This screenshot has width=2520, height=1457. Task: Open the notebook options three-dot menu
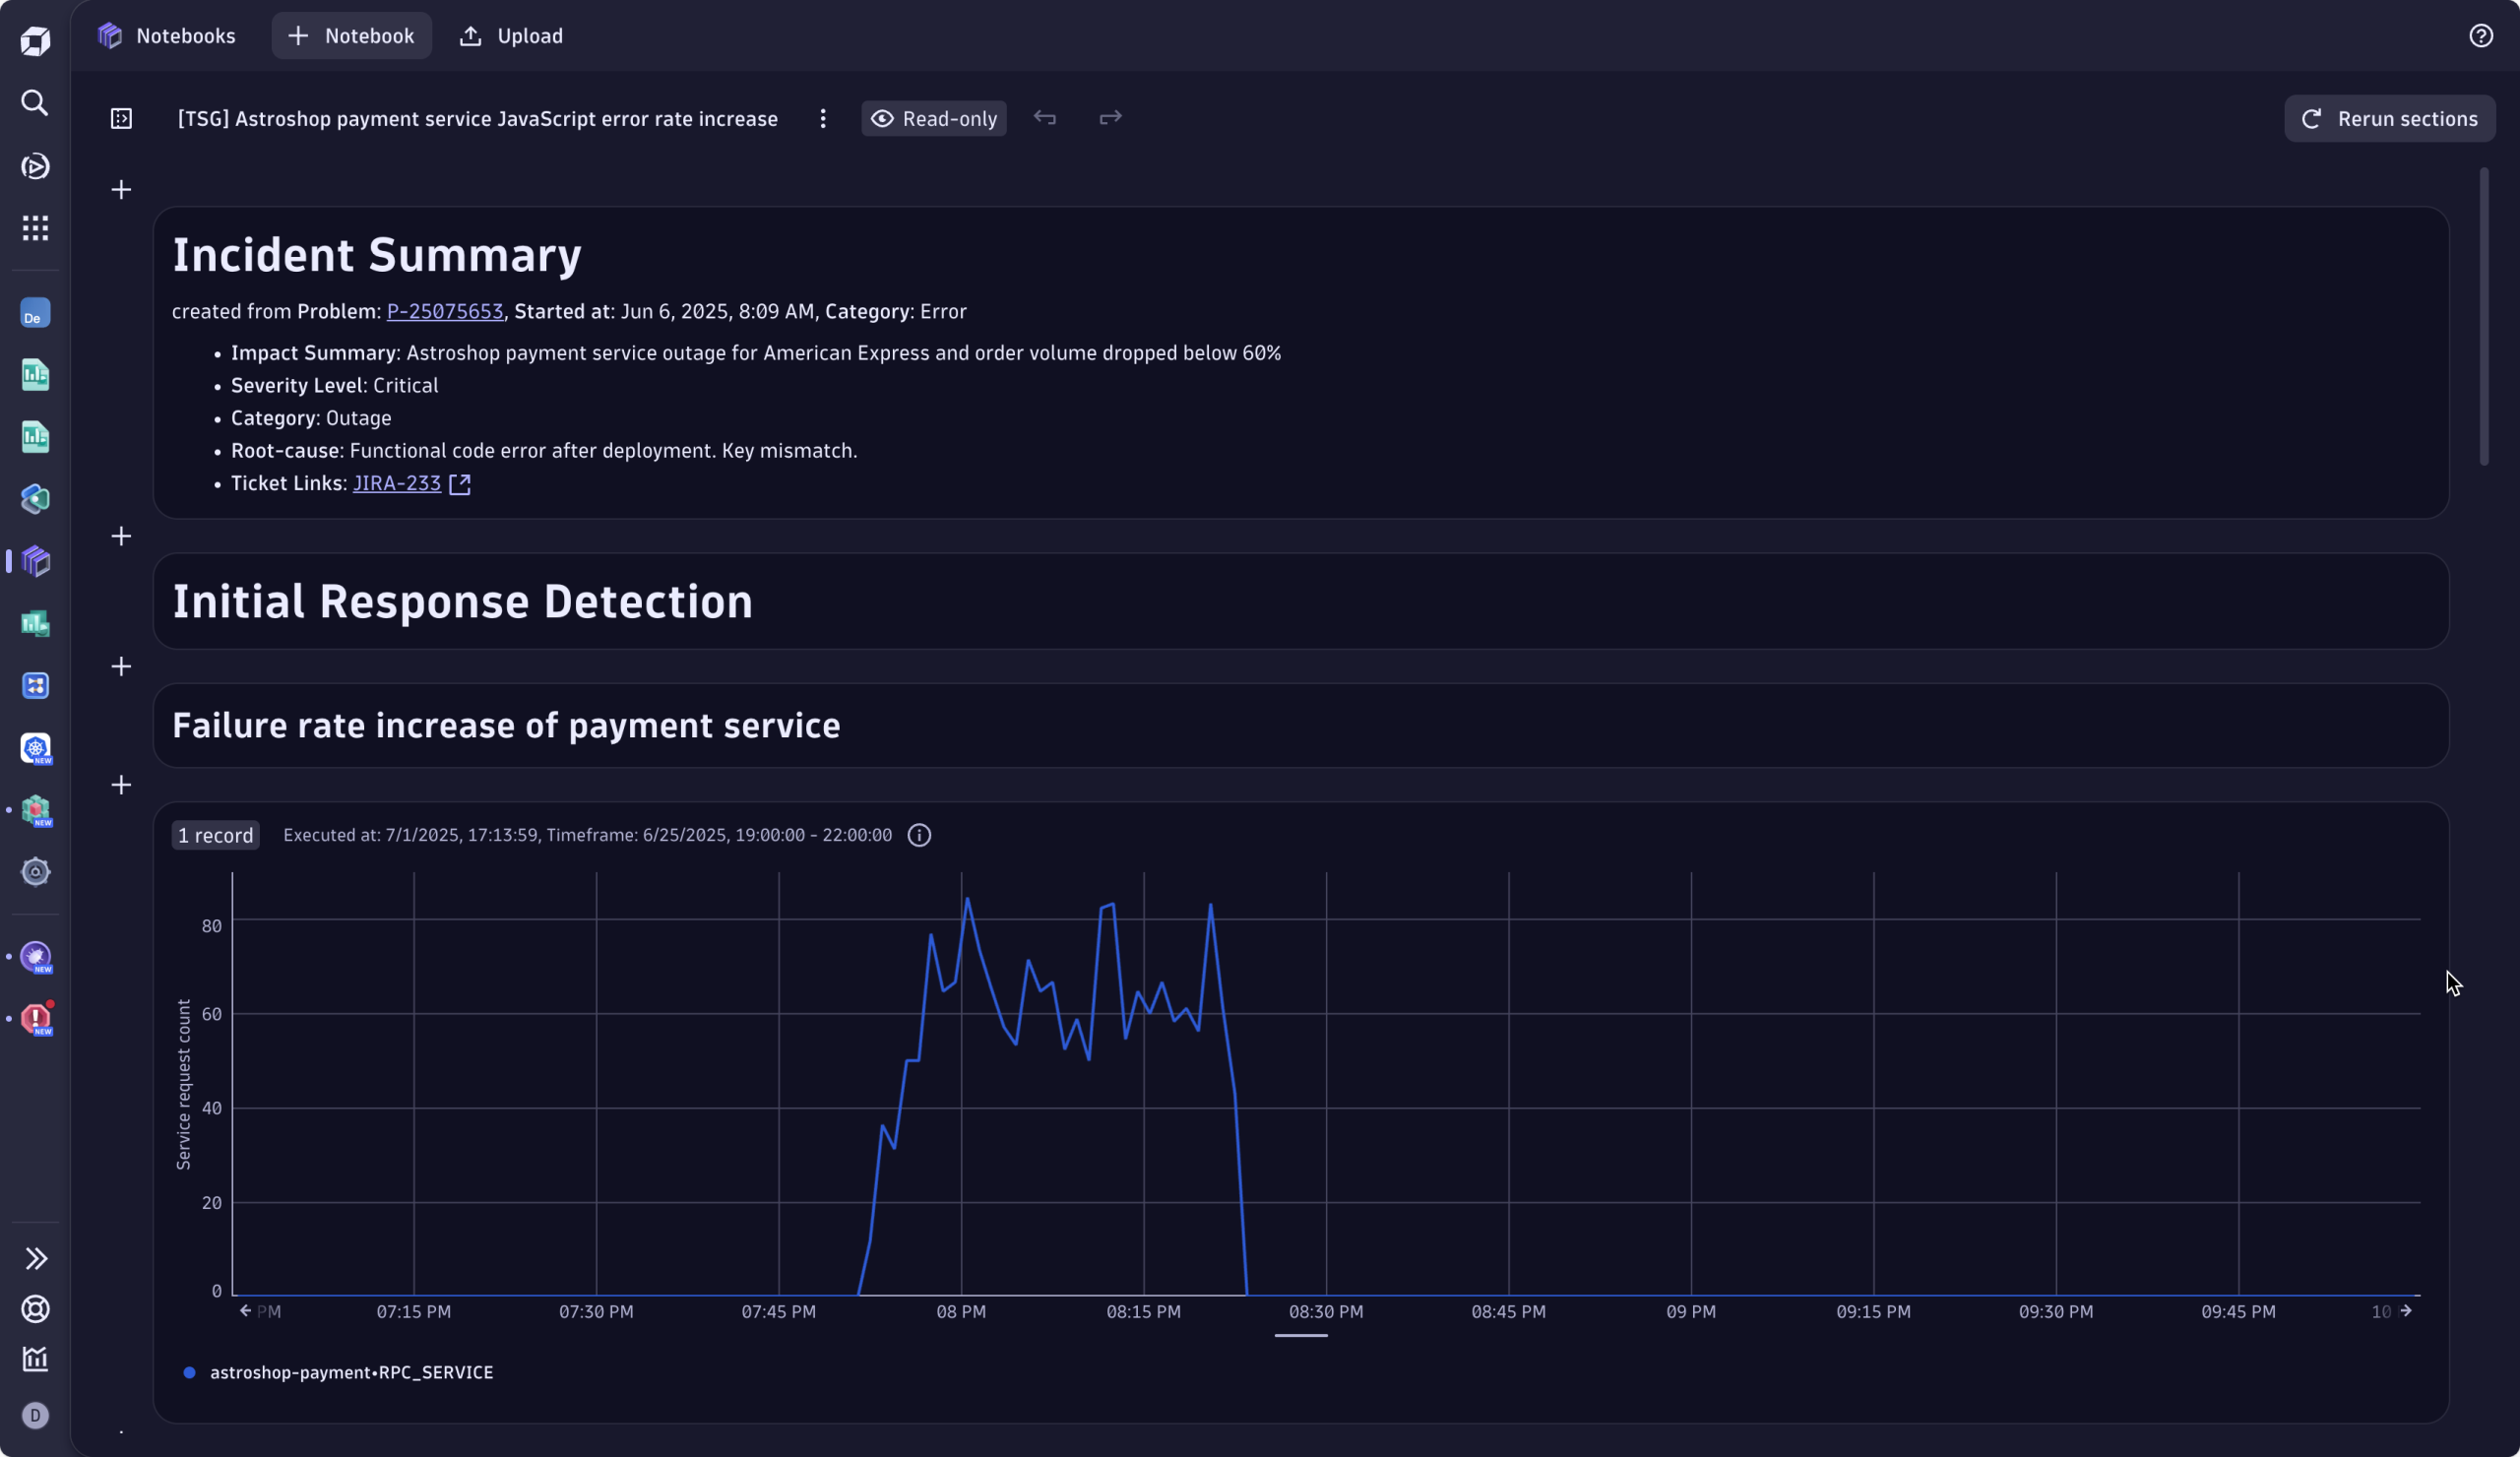[x=822, y=118]
